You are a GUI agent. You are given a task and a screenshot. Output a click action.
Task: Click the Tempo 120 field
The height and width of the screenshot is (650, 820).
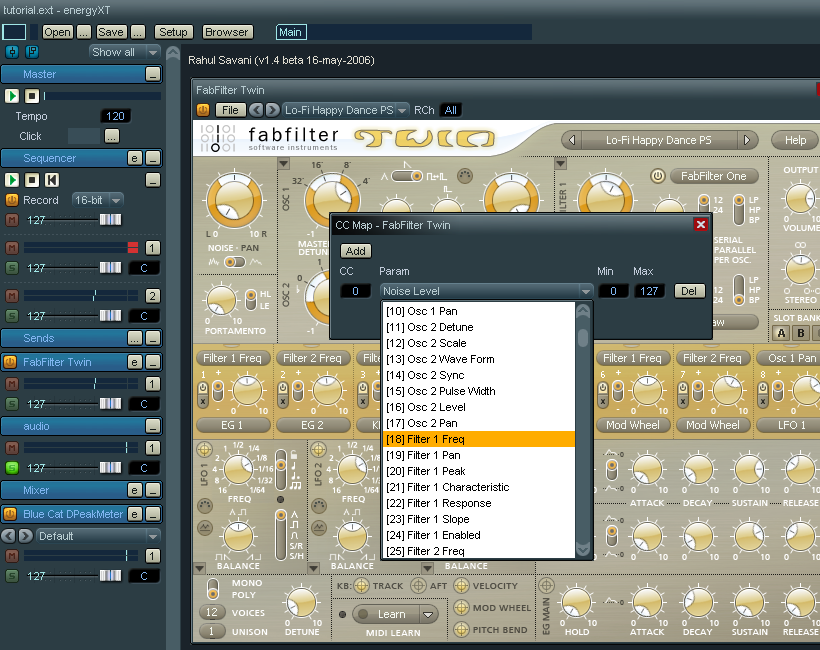(115, 116)
